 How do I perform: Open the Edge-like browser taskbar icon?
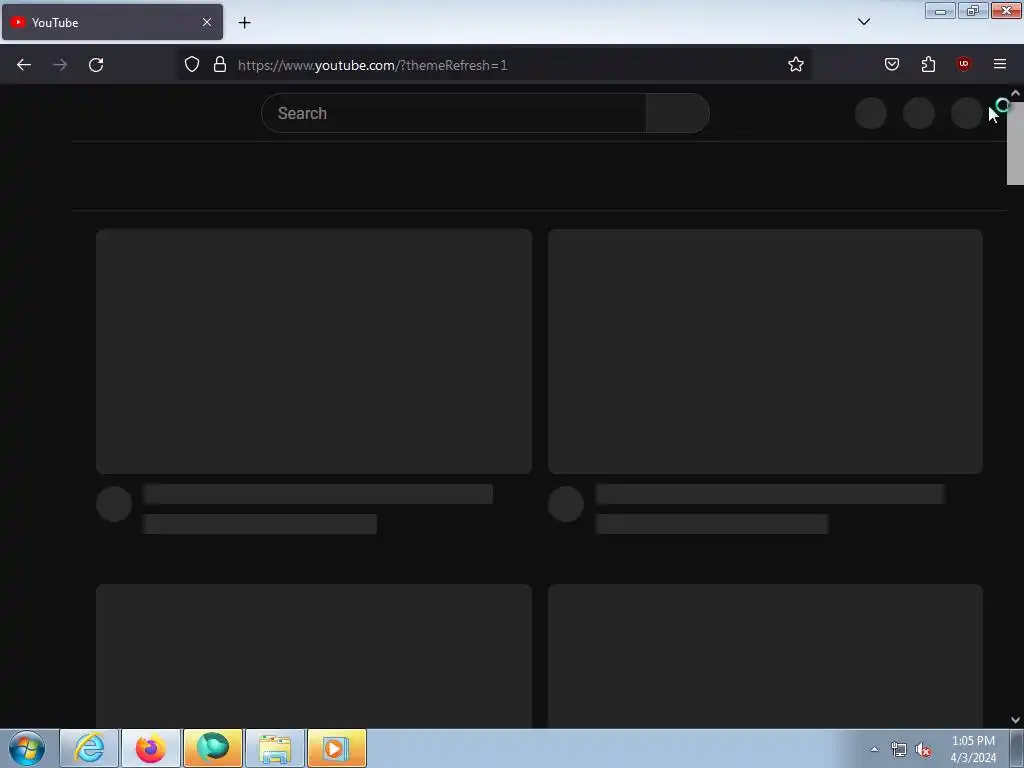click(213, 748)
